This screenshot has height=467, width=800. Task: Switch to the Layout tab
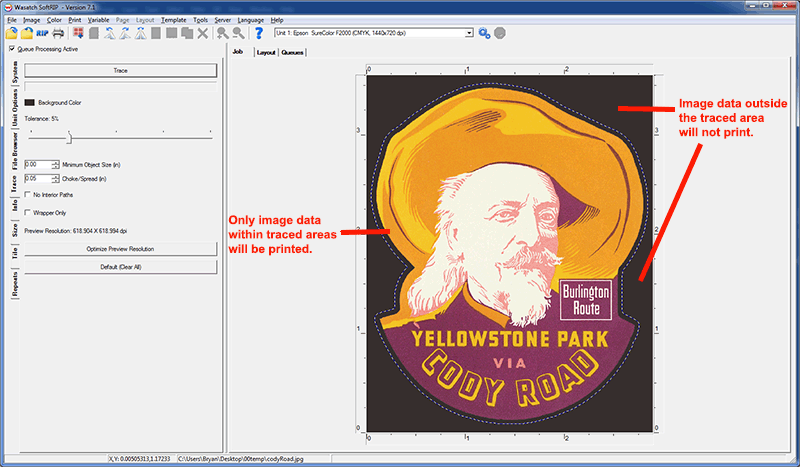(266, 52)
